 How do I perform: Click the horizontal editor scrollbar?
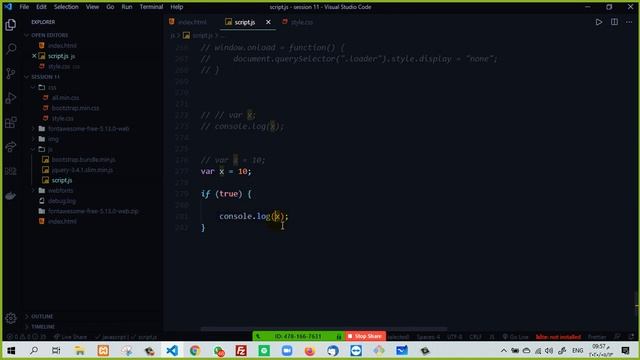(324, 329)
